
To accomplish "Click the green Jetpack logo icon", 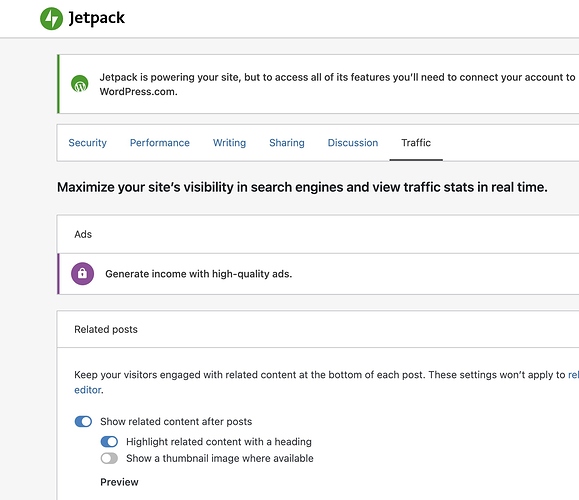I will 51,18.
